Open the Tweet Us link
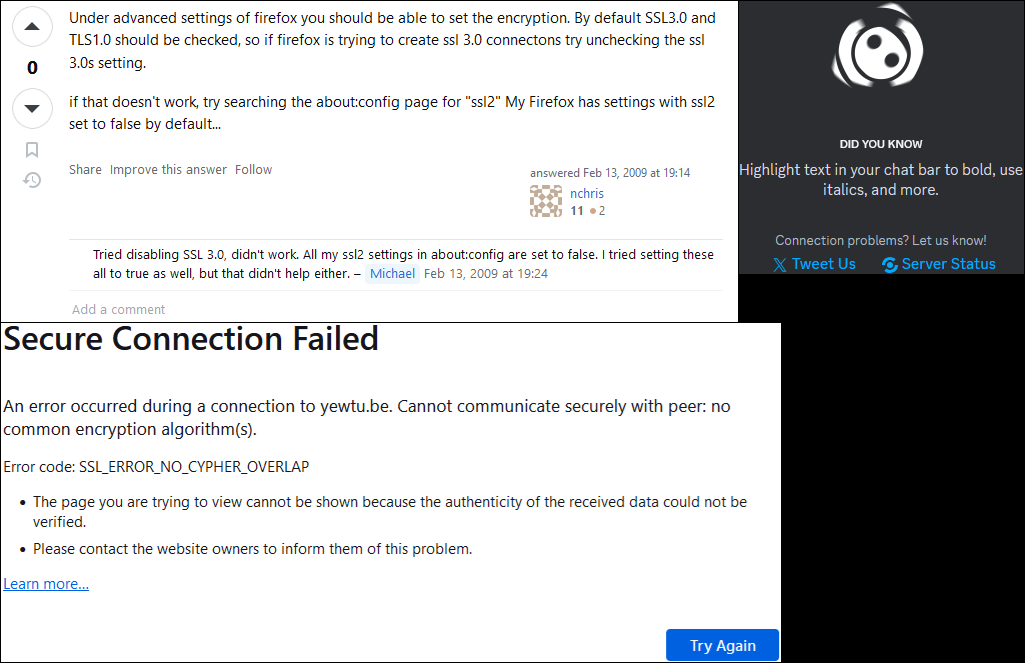Image resolution: width=1025 pixels, height=663 pixels. click(823, 264)
